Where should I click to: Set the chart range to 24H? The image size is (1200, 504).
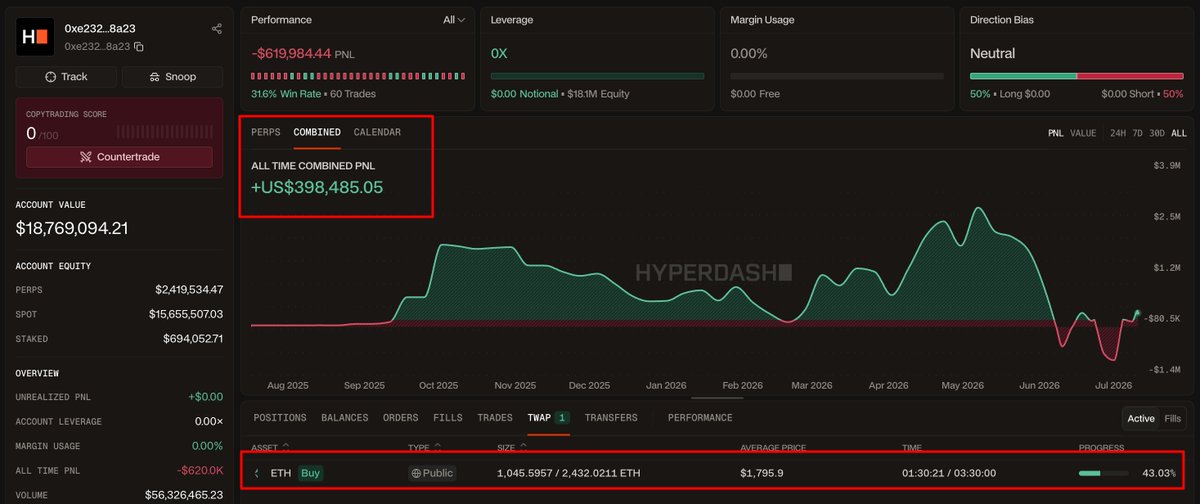(x=1118, y=133)
